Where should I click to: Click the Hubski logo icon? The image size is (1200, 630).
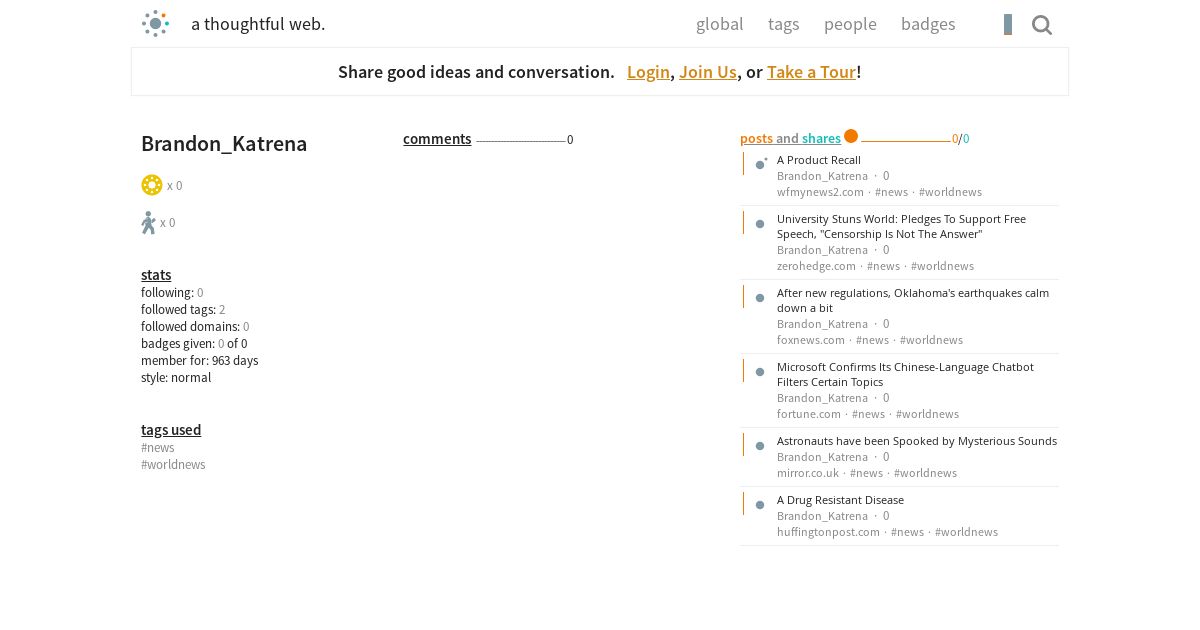(155, 24)
